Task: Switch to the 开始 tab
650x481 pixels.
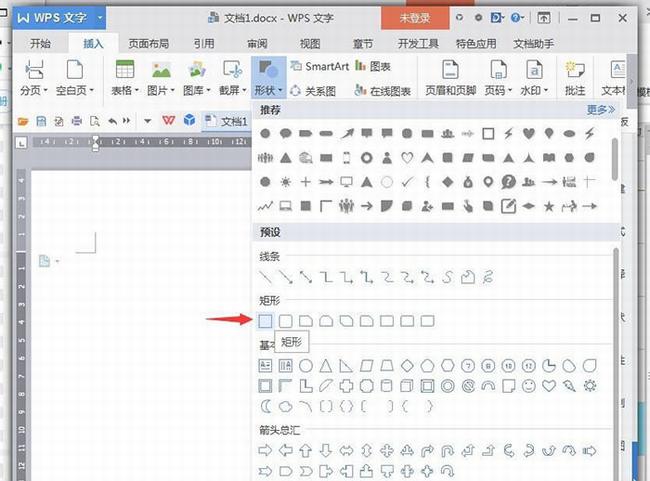Action: click(x=40, y=44)
